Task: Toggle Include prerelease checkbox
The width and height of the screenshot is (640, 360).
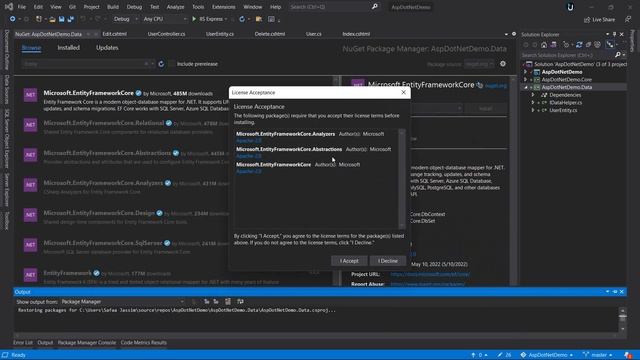Action: pos(172,64)
